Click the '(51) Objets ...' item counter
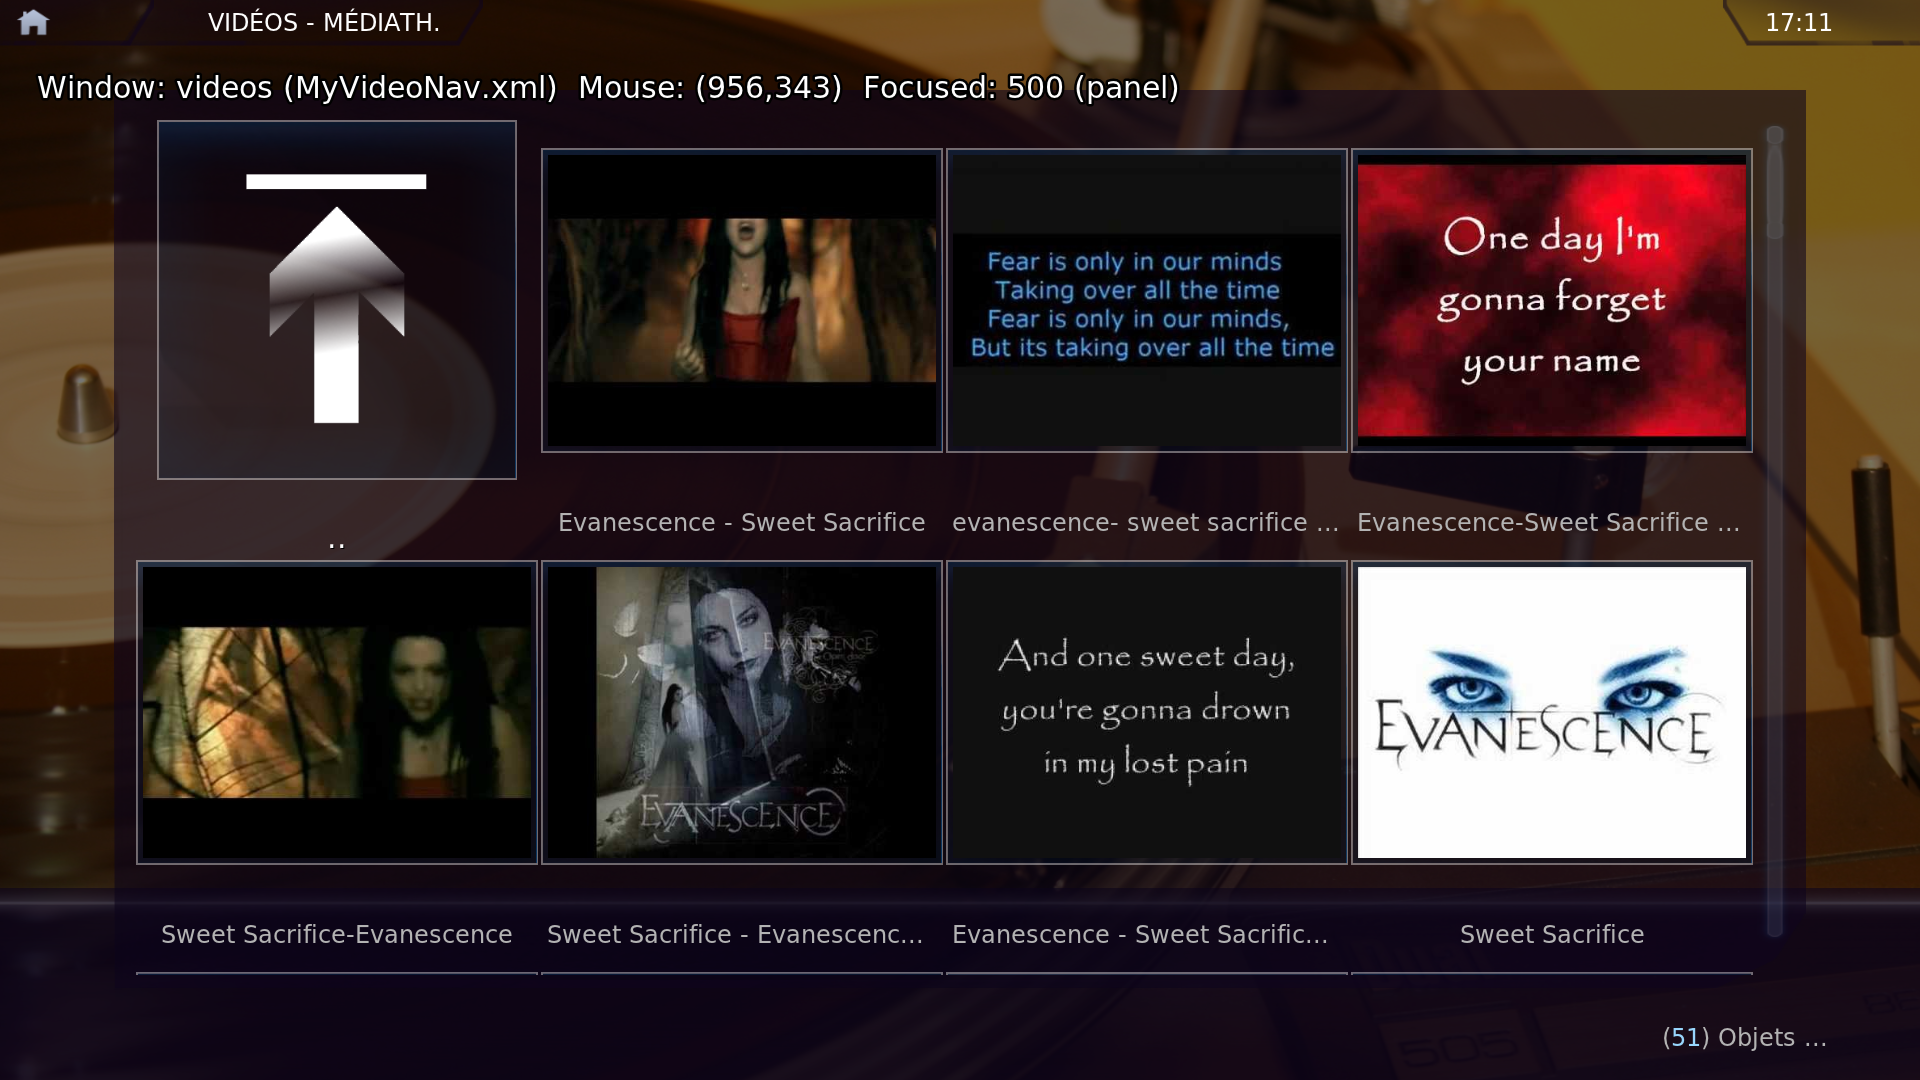The width and height of the screenshot is (1920, 1080). [x=1745, y=1038]
